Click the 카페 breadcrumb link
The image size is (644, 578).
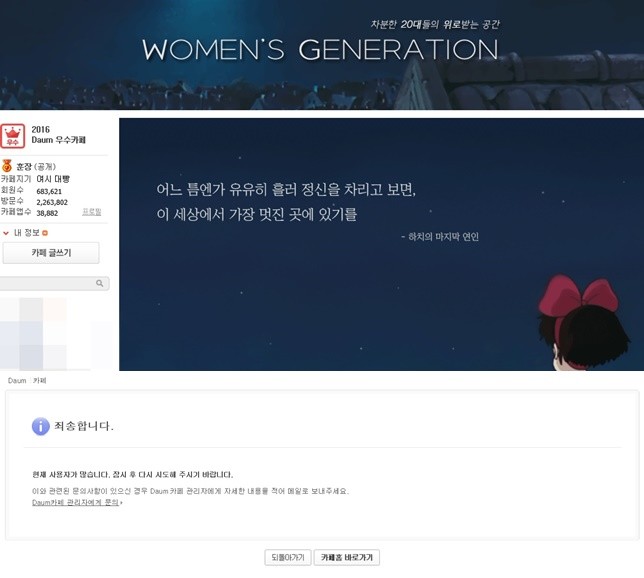click(x=39, y=381)
